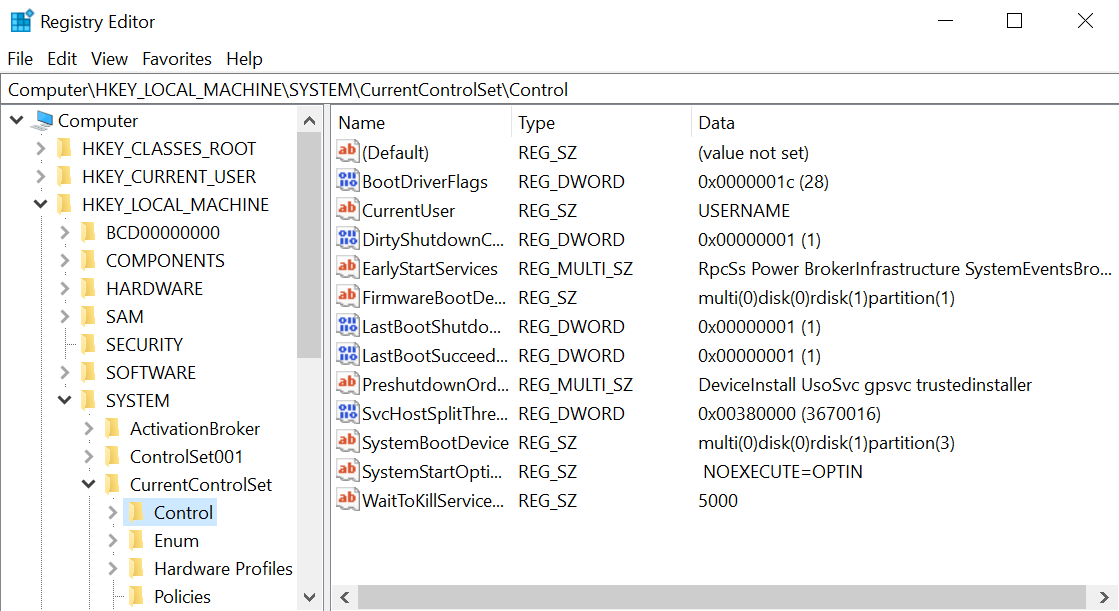Image resolution: width=1119 pixels, height=611 pixels.
Task: Collapse the HKEY_LOCAL_MACHINE key
Action: pos(41,204)
